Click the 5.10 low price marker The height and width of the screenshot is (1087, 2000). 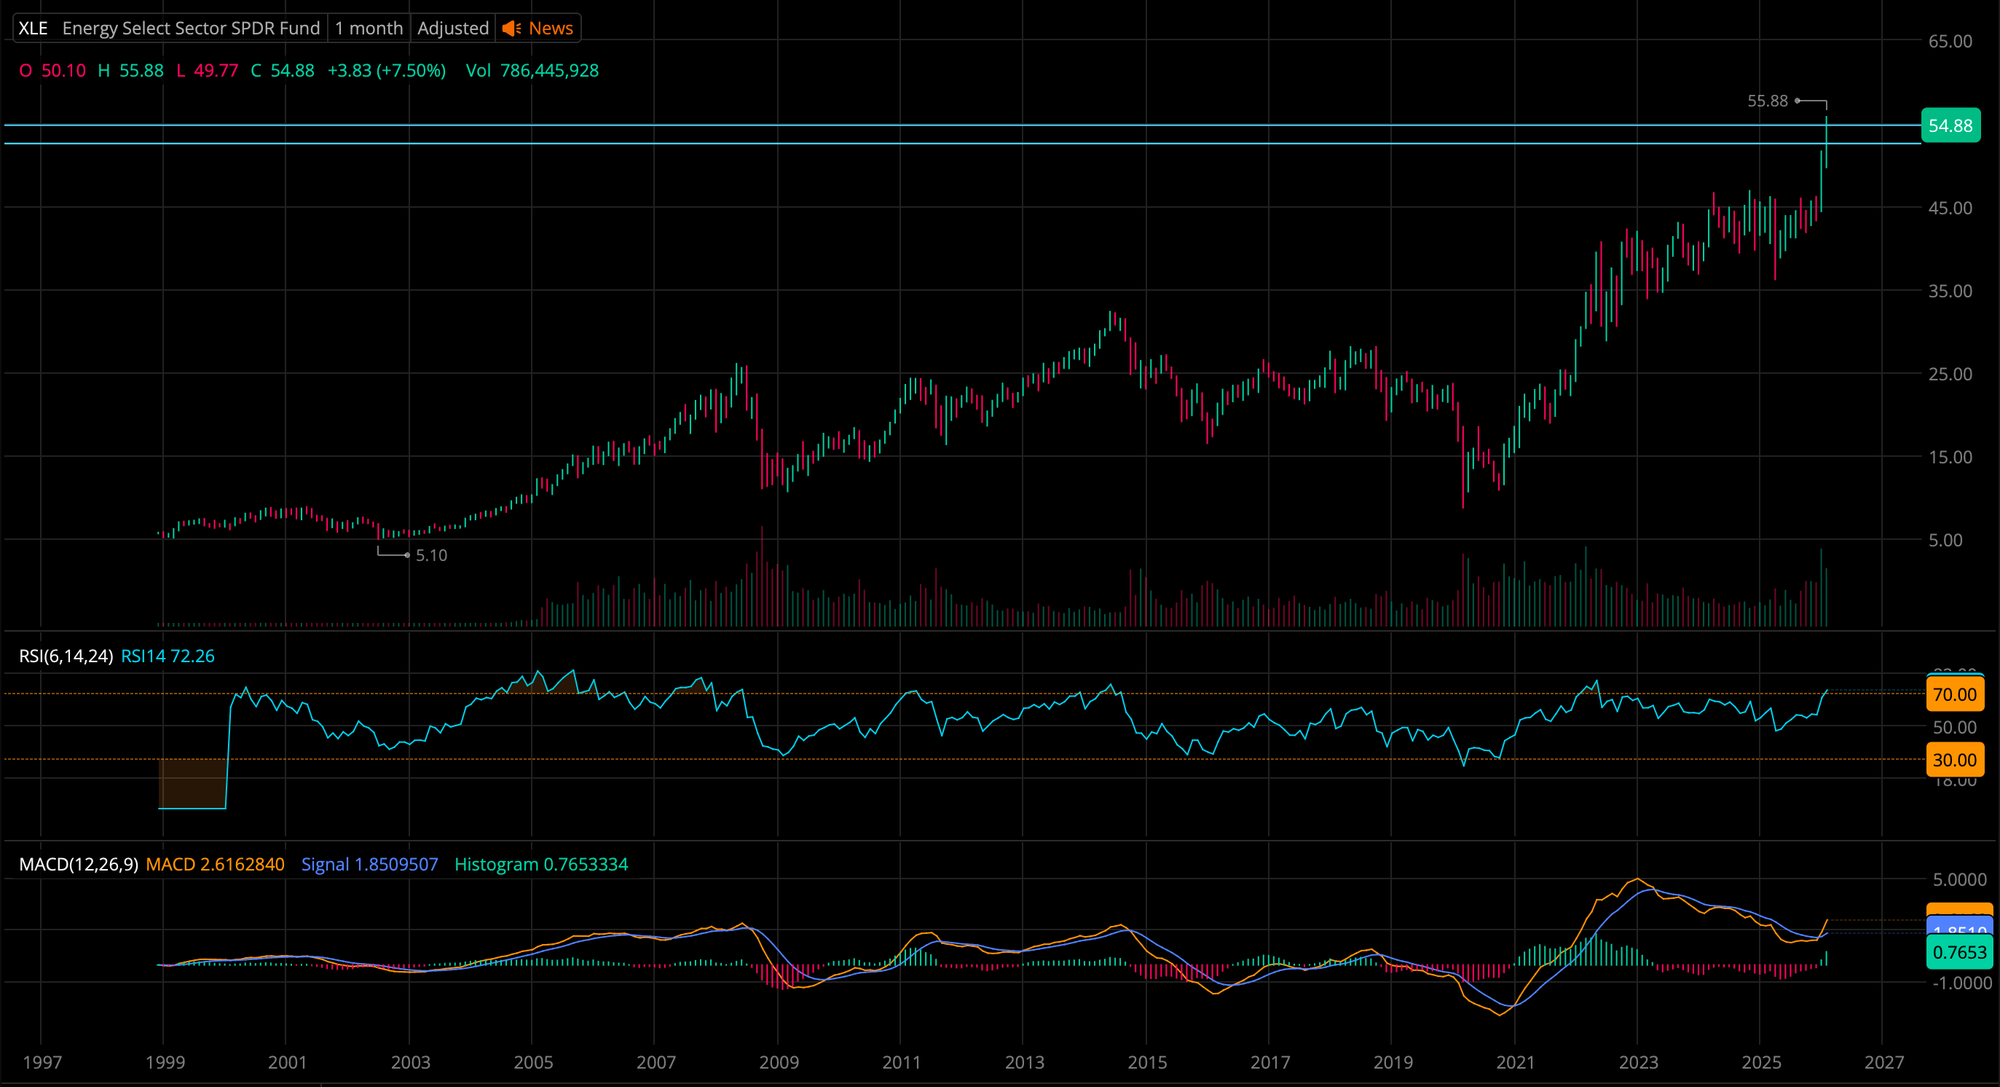click(431, 555)
